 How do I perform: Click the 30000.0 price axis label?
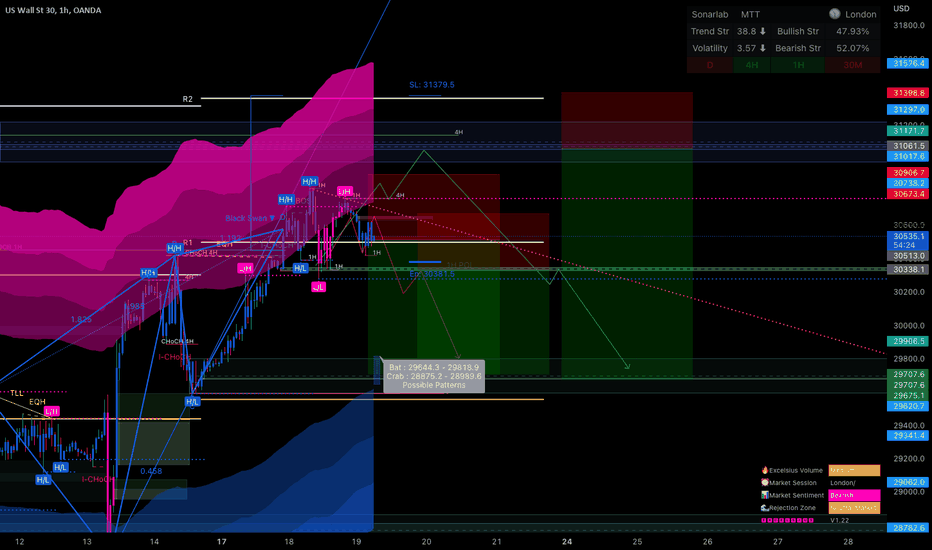coord(909,326)
